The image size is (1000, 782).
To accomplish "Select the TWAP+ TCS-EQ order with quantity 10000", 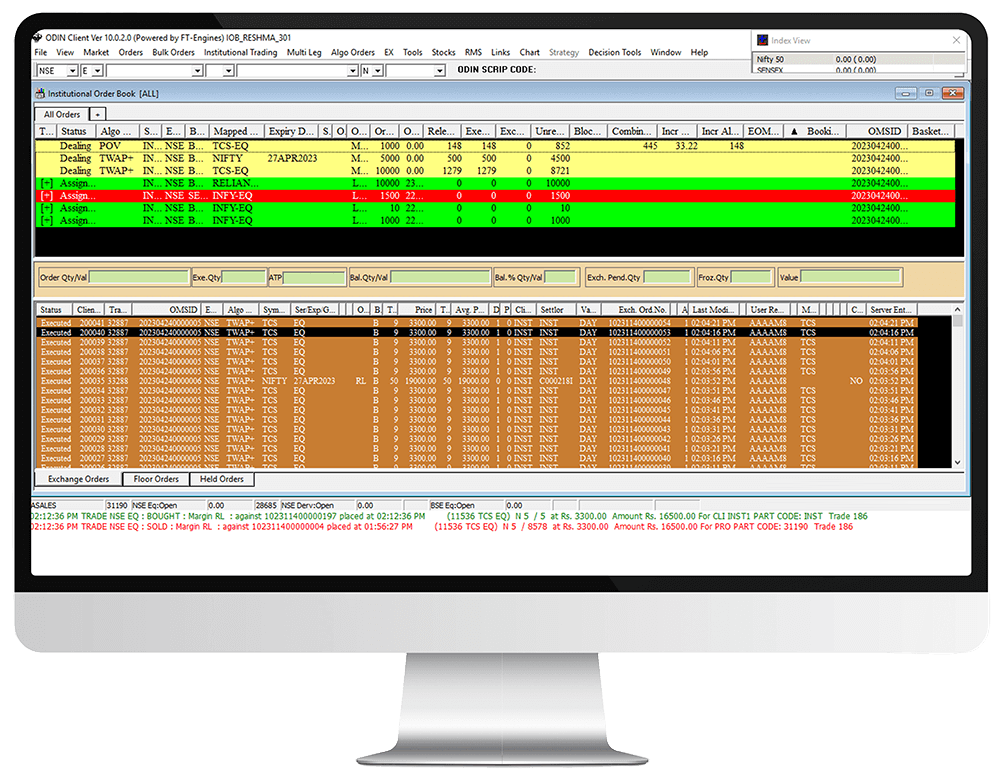I will (495, 171).
